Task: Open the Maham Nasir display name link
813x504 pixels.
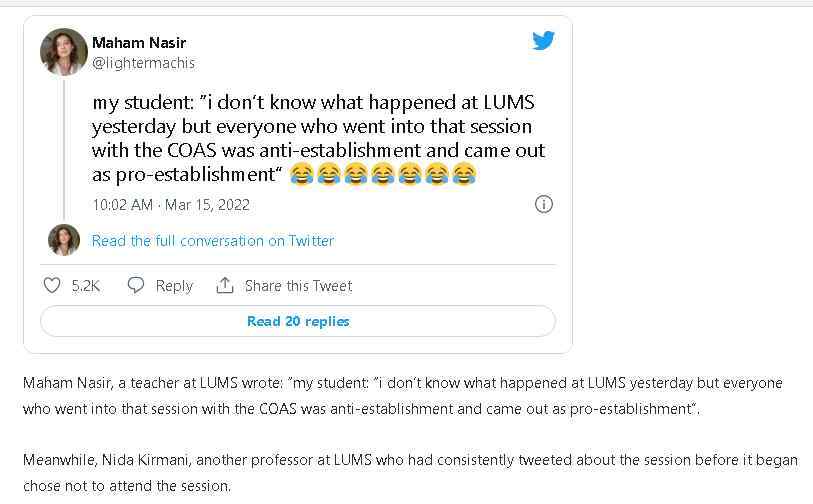Action: 139,43
